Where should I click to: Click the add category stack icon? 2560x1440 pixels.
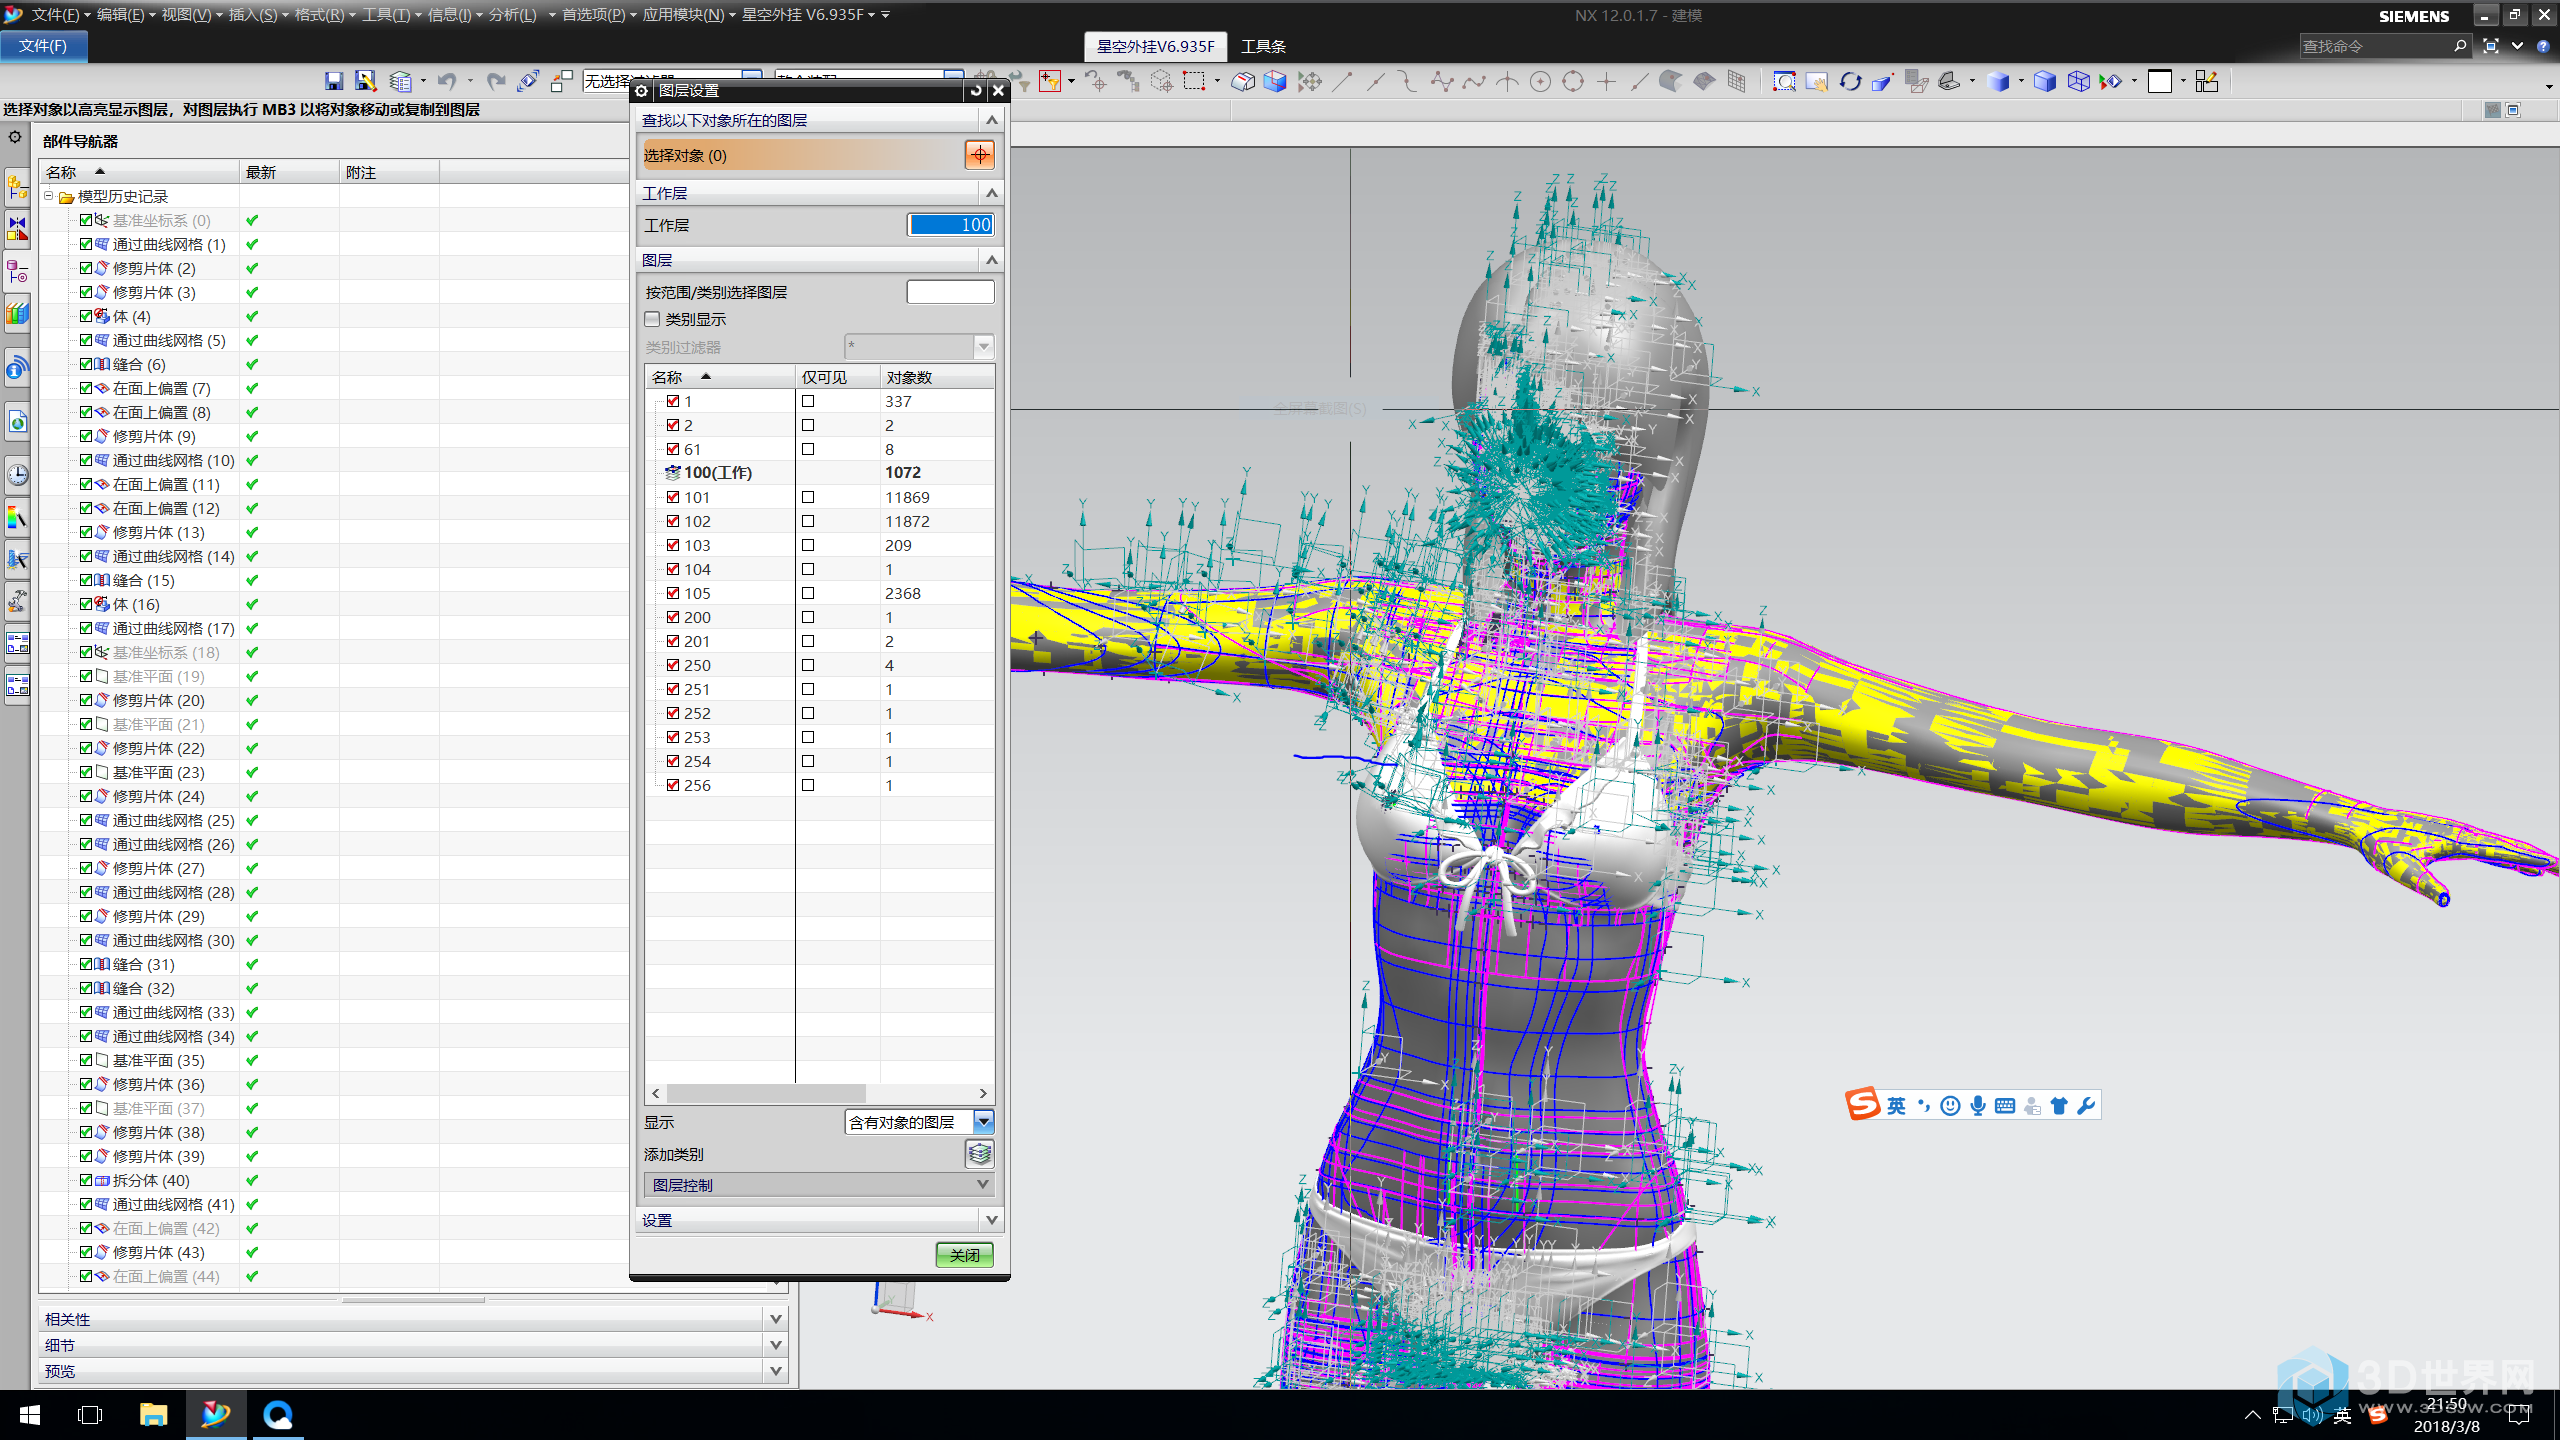point(979,1154)
